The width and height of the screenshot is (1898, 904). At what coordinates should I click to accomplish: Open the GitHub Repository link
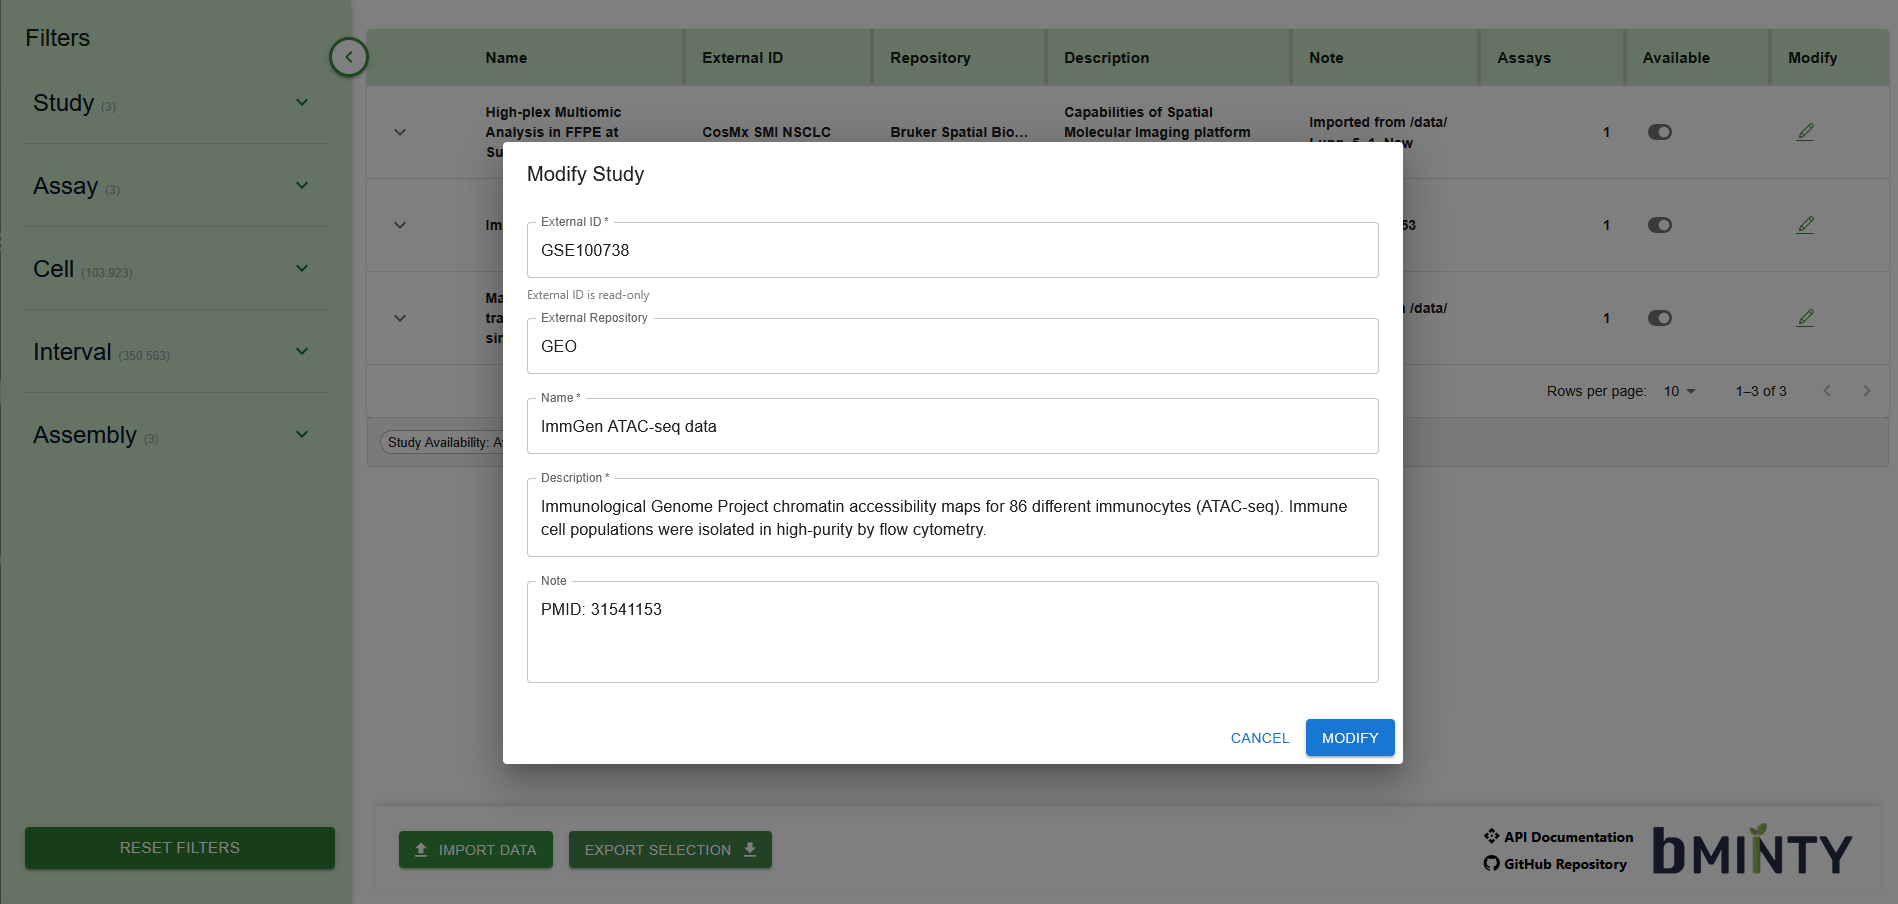click(1564, 864)
